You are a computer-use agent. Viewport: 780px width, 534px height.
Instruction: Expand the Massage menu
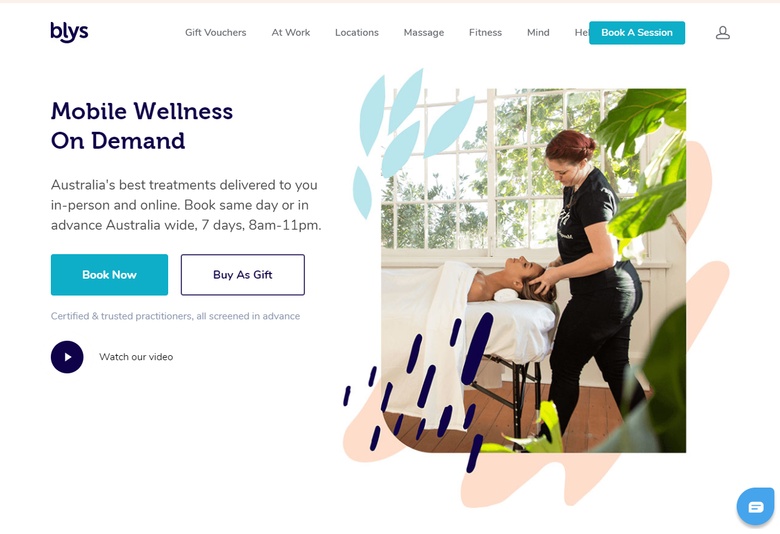(424, 33)
